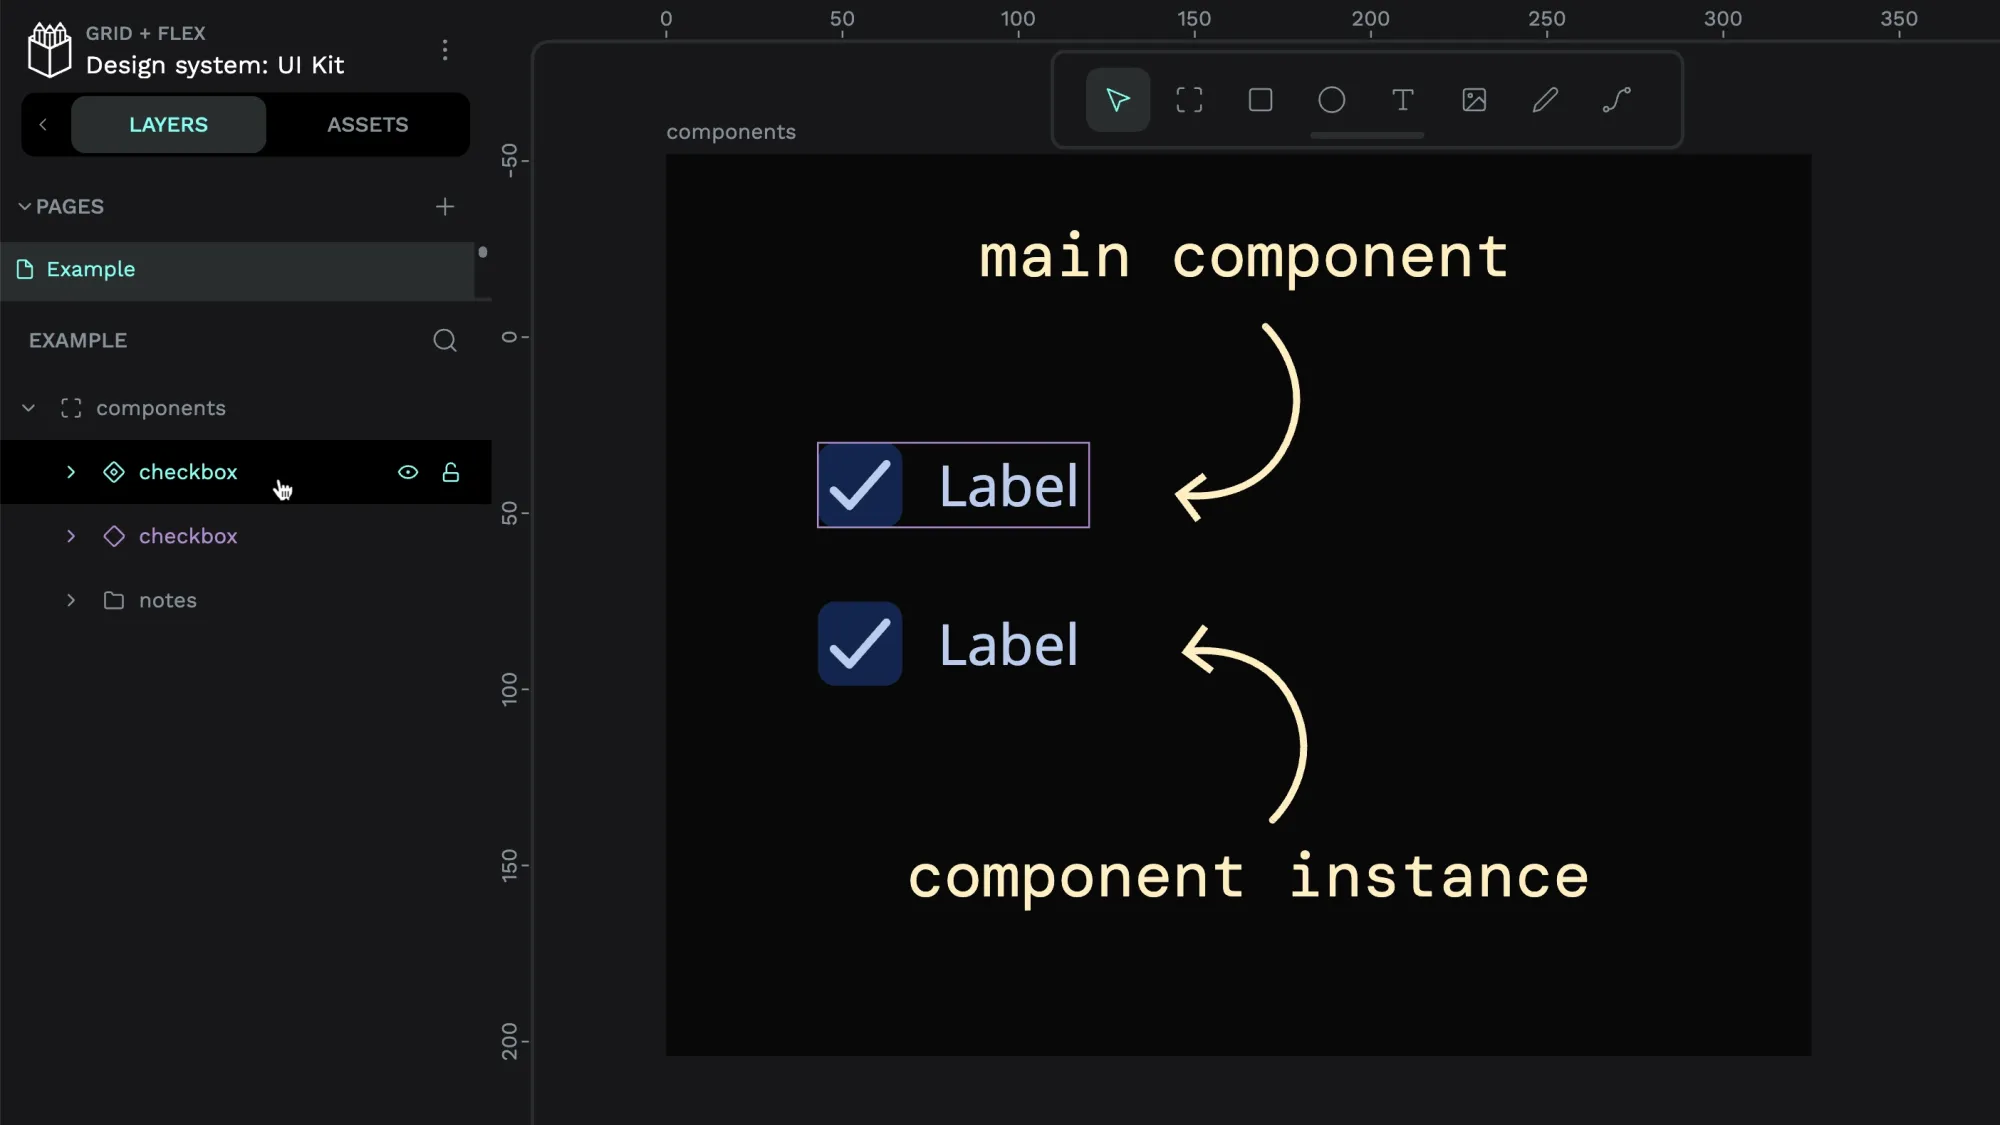
Task: Select the curvature/bend tool
Action: click(x=1617, y=100)
